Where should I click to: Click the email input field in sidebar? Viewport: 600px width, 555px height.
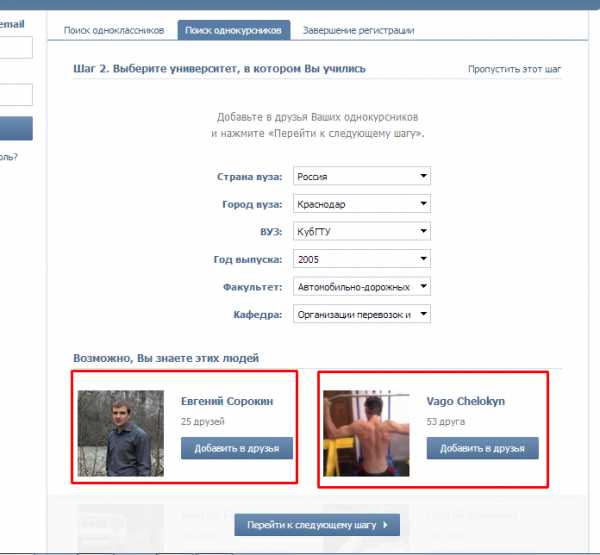point(15,47)
